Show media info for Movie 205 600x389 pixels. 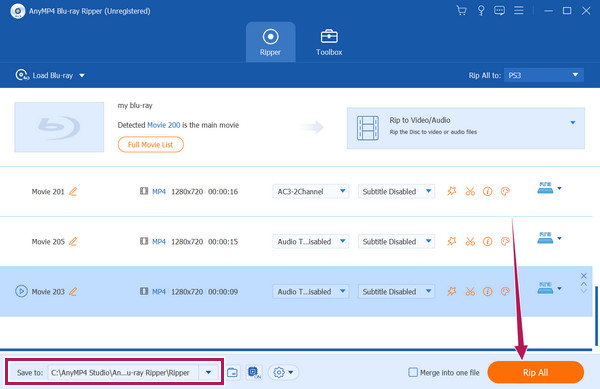(x=488, y=241)
